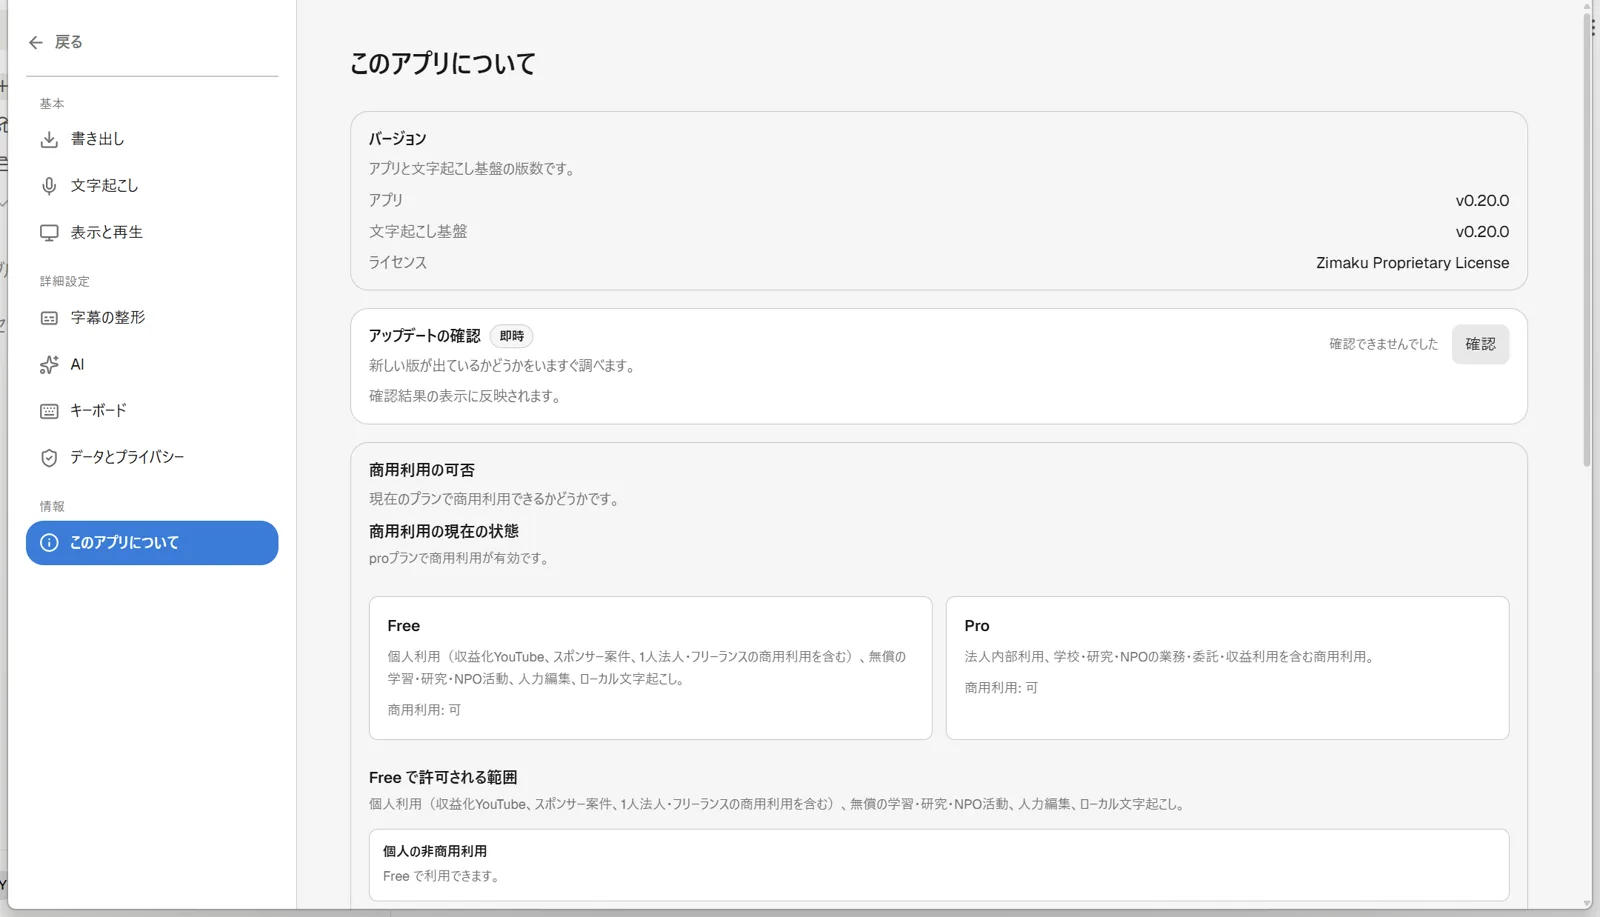Click the monitor icon beside 表示と再生
The image size is (1600, 917).
click(x=49, y=233)
